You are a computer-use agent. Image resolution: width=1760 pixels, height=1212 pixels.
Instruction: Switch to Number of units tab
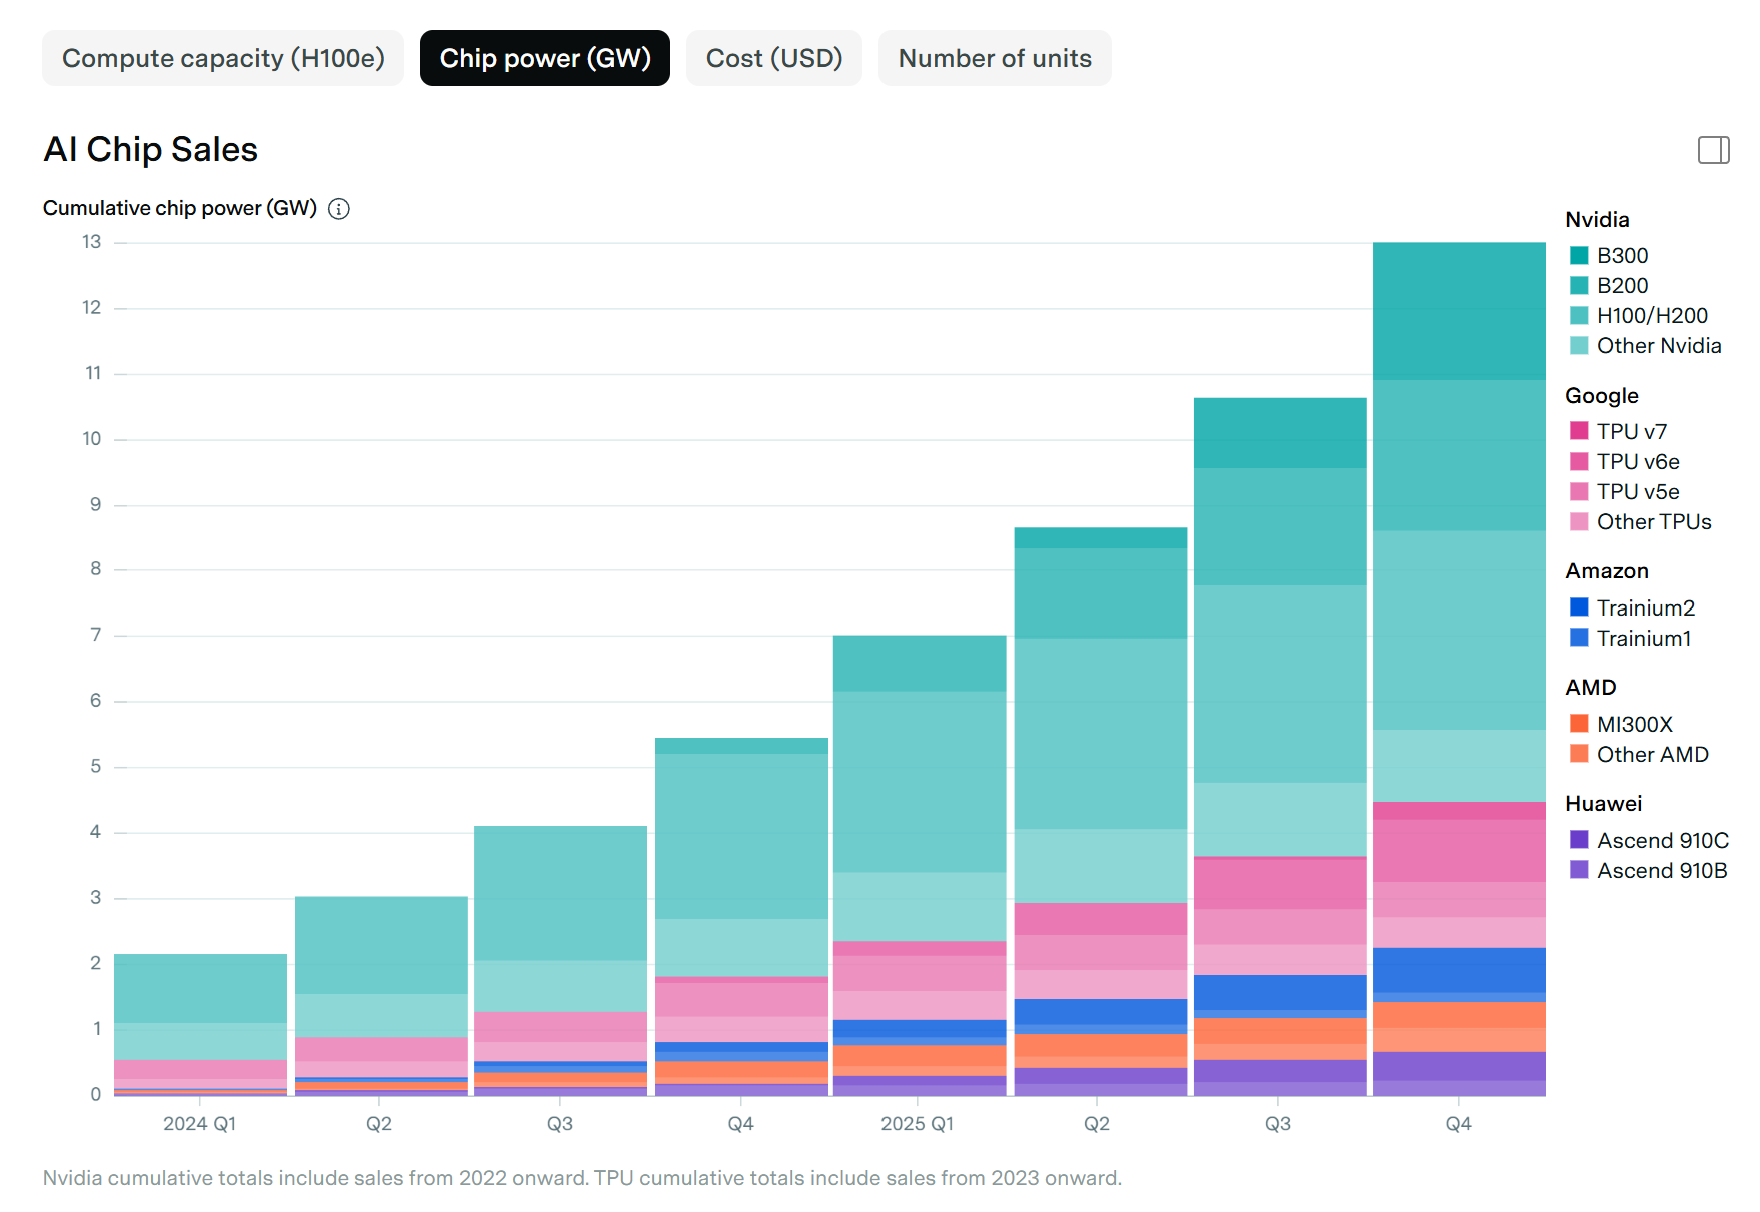point(994,58)
